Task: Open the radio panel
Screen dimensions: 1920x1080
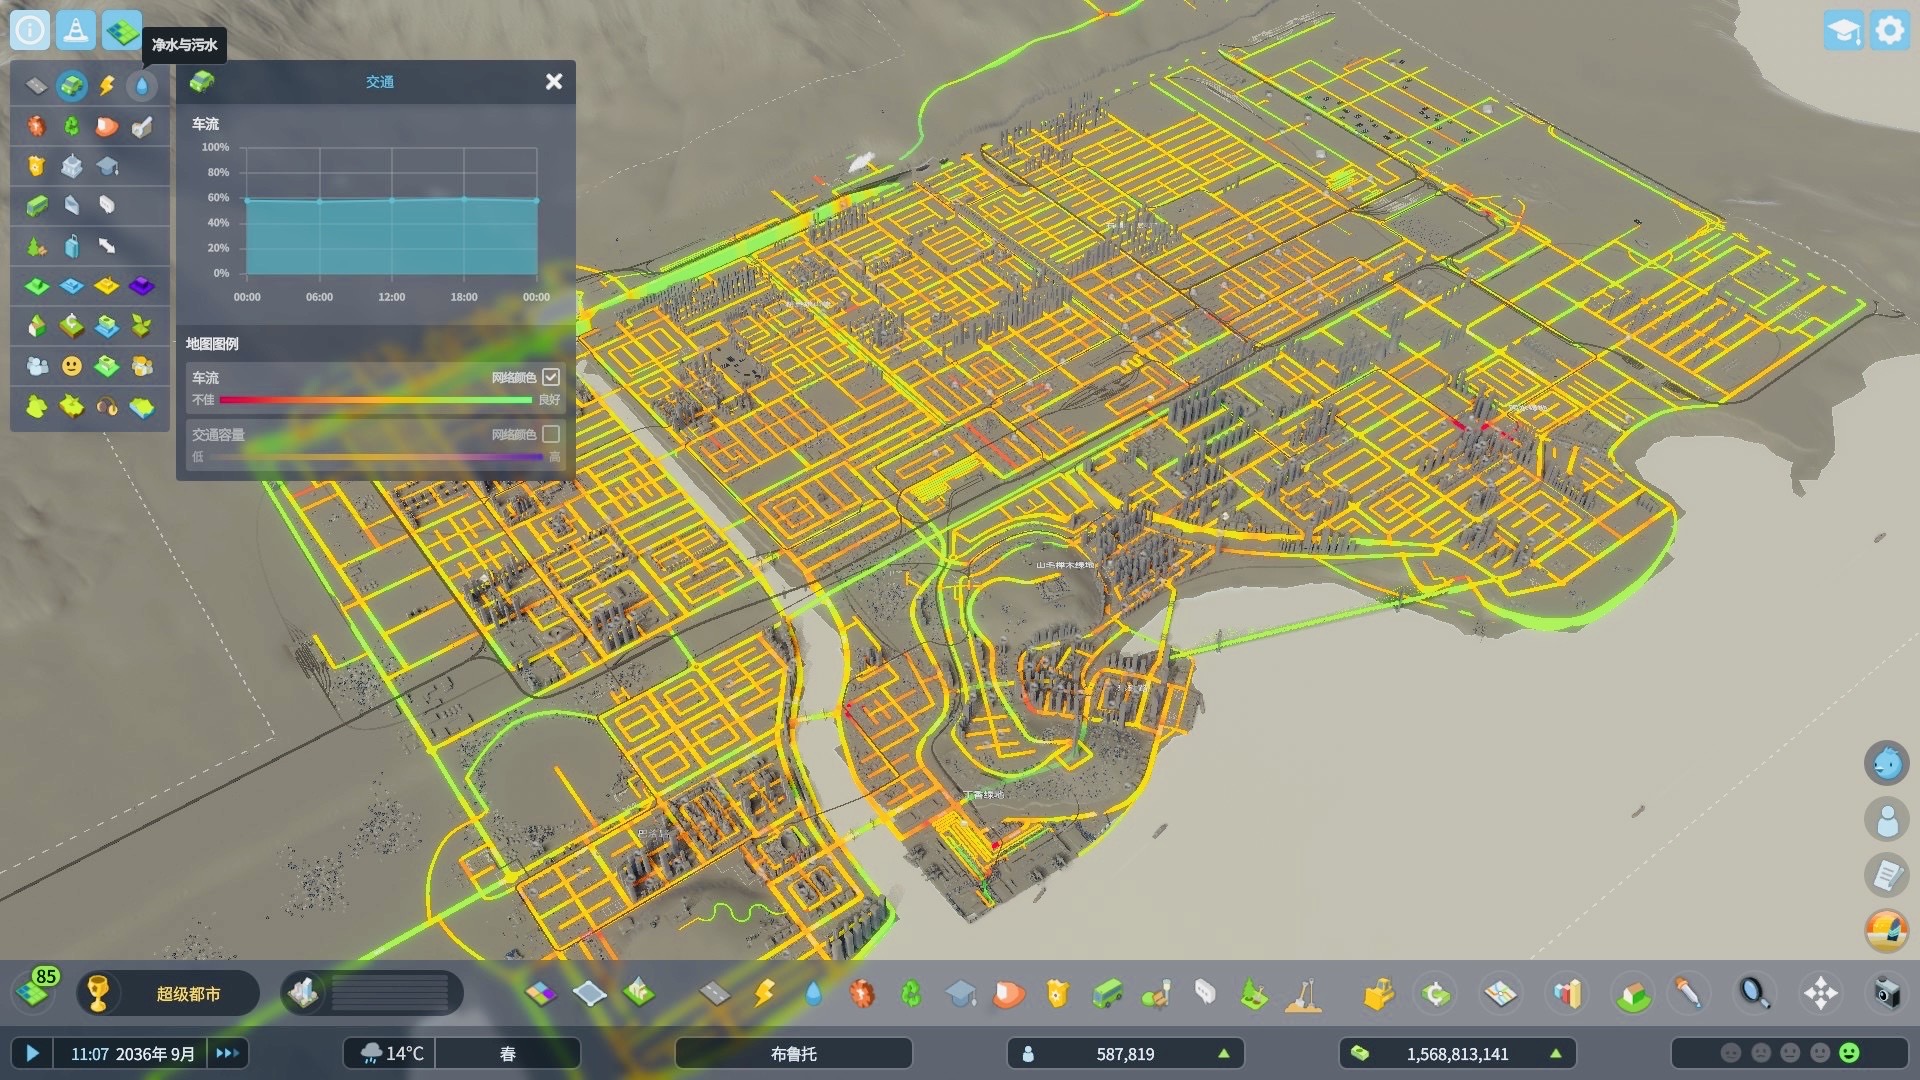Action: pyautogui.click(x=1887, y=931)
